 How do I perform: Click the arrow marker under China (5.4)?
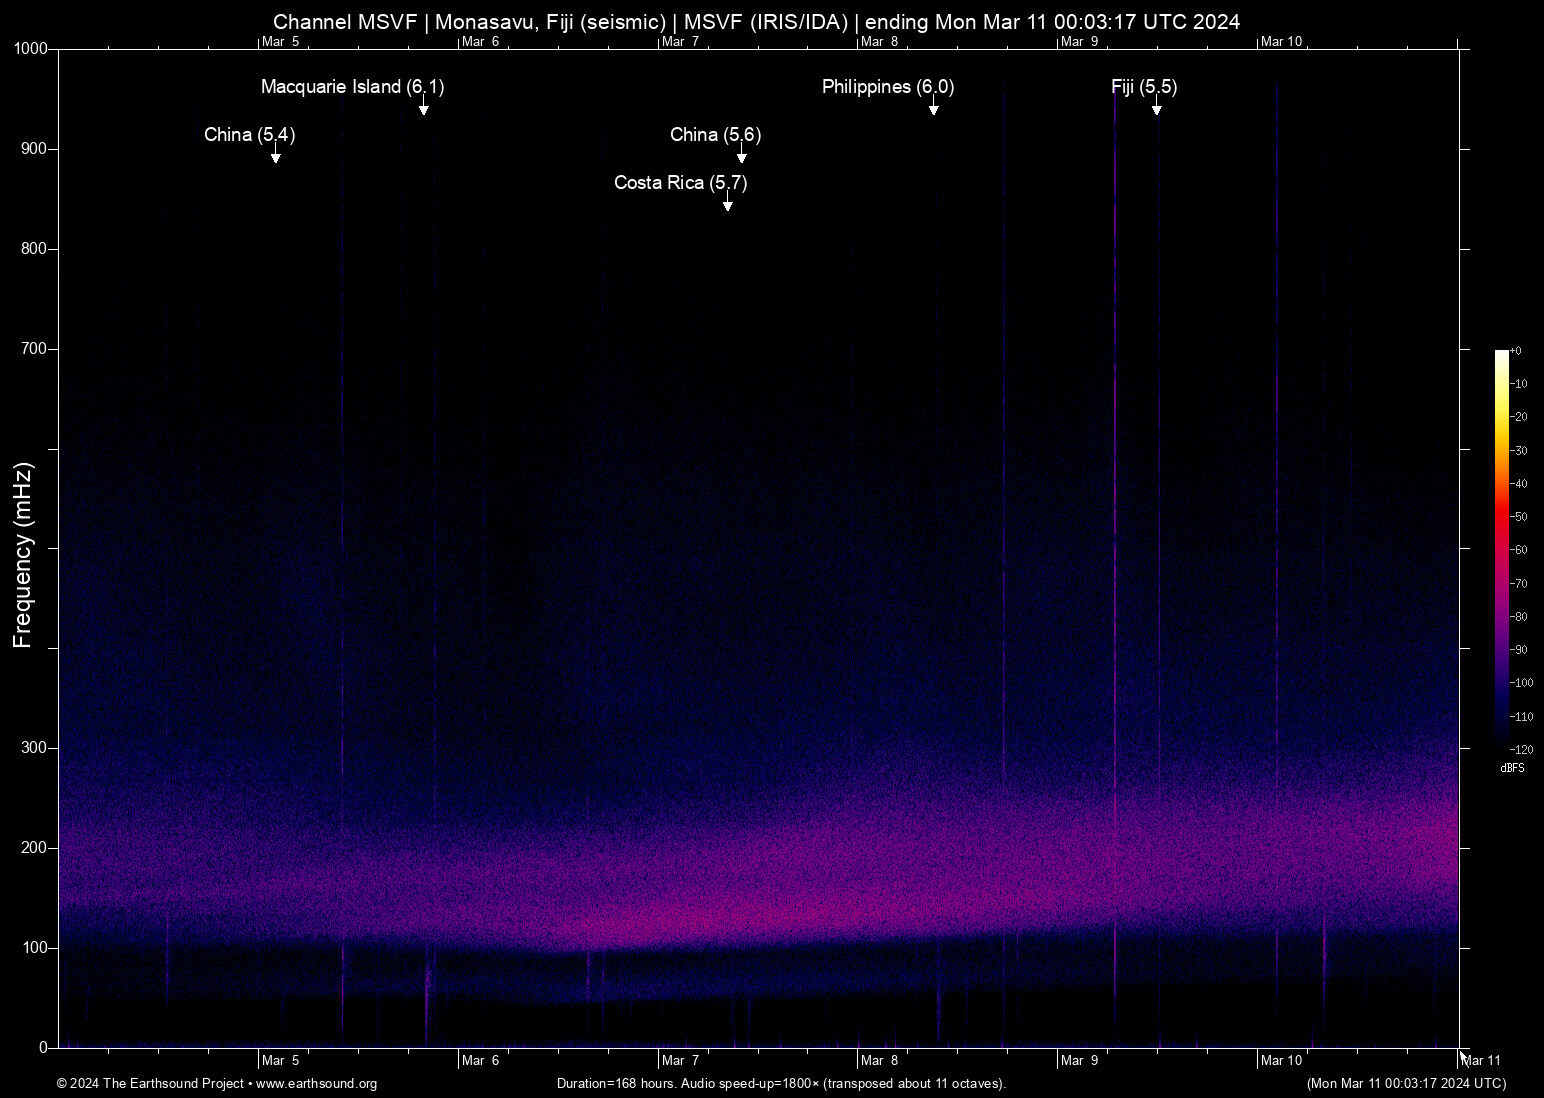(x=276, y=155)
